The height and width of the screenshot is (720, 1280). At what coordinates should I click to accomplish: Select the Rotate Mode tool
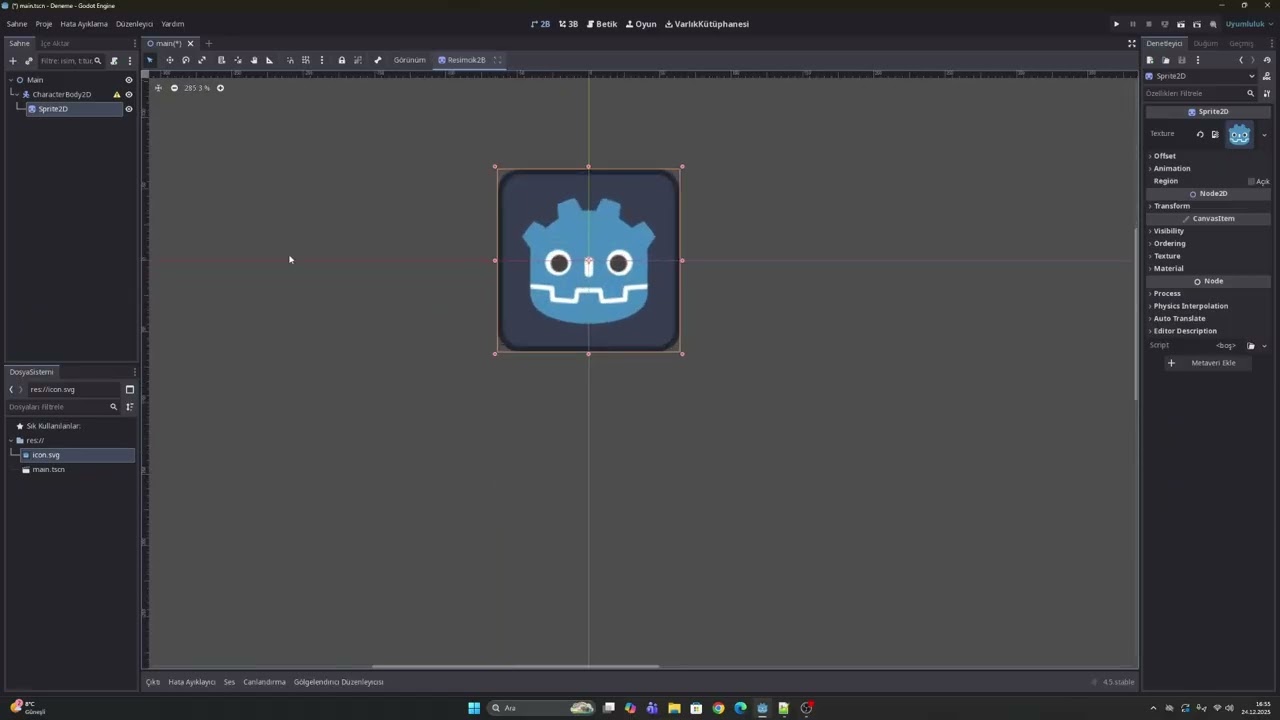click(x=185, y=60)
